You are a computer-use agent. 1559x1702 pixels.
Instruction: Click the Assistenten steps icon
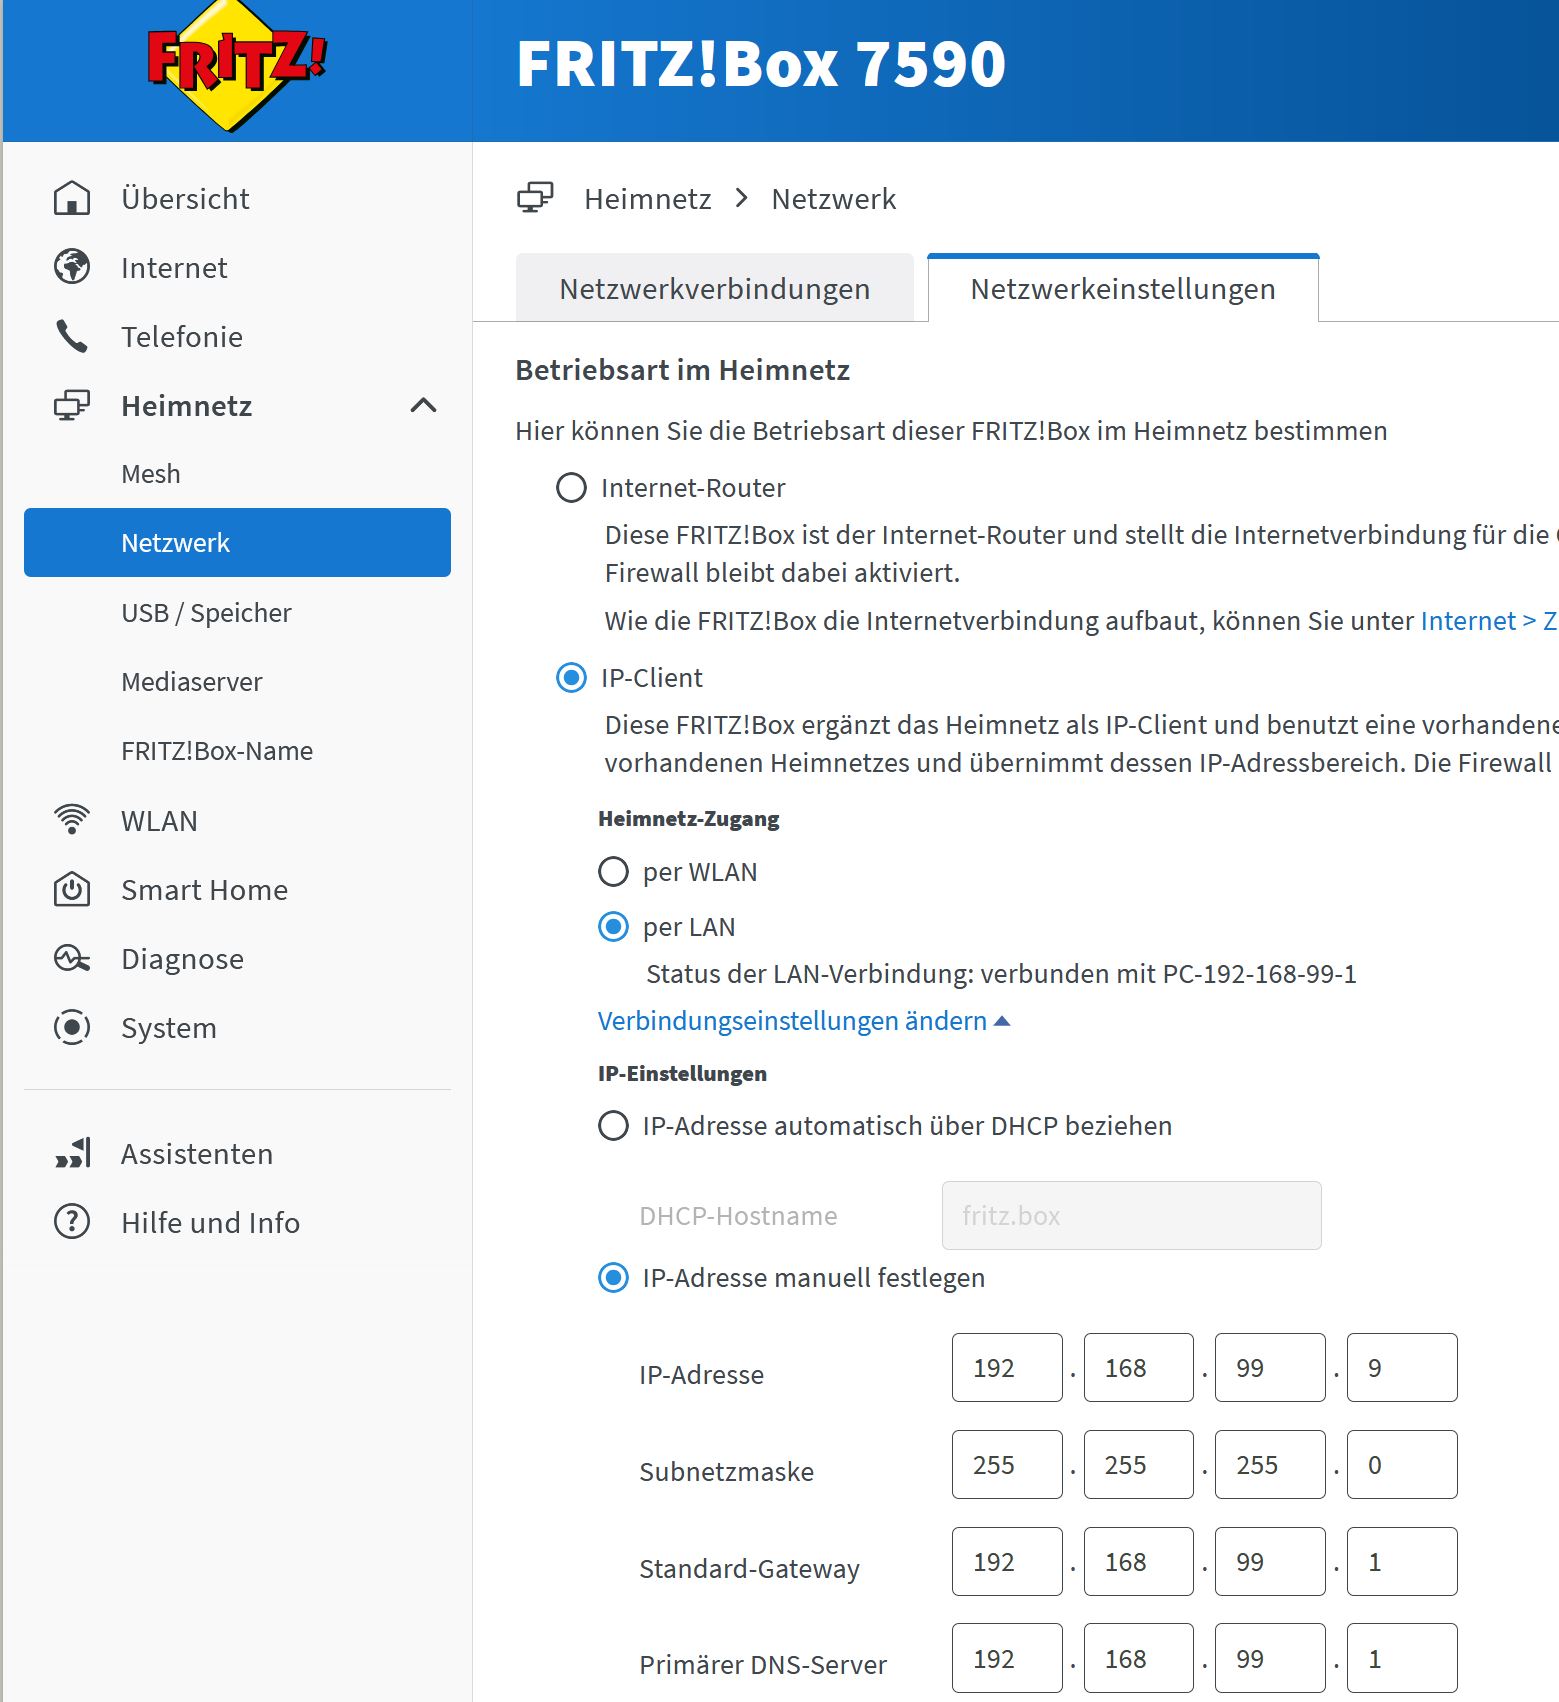(x=73, y=1152)
